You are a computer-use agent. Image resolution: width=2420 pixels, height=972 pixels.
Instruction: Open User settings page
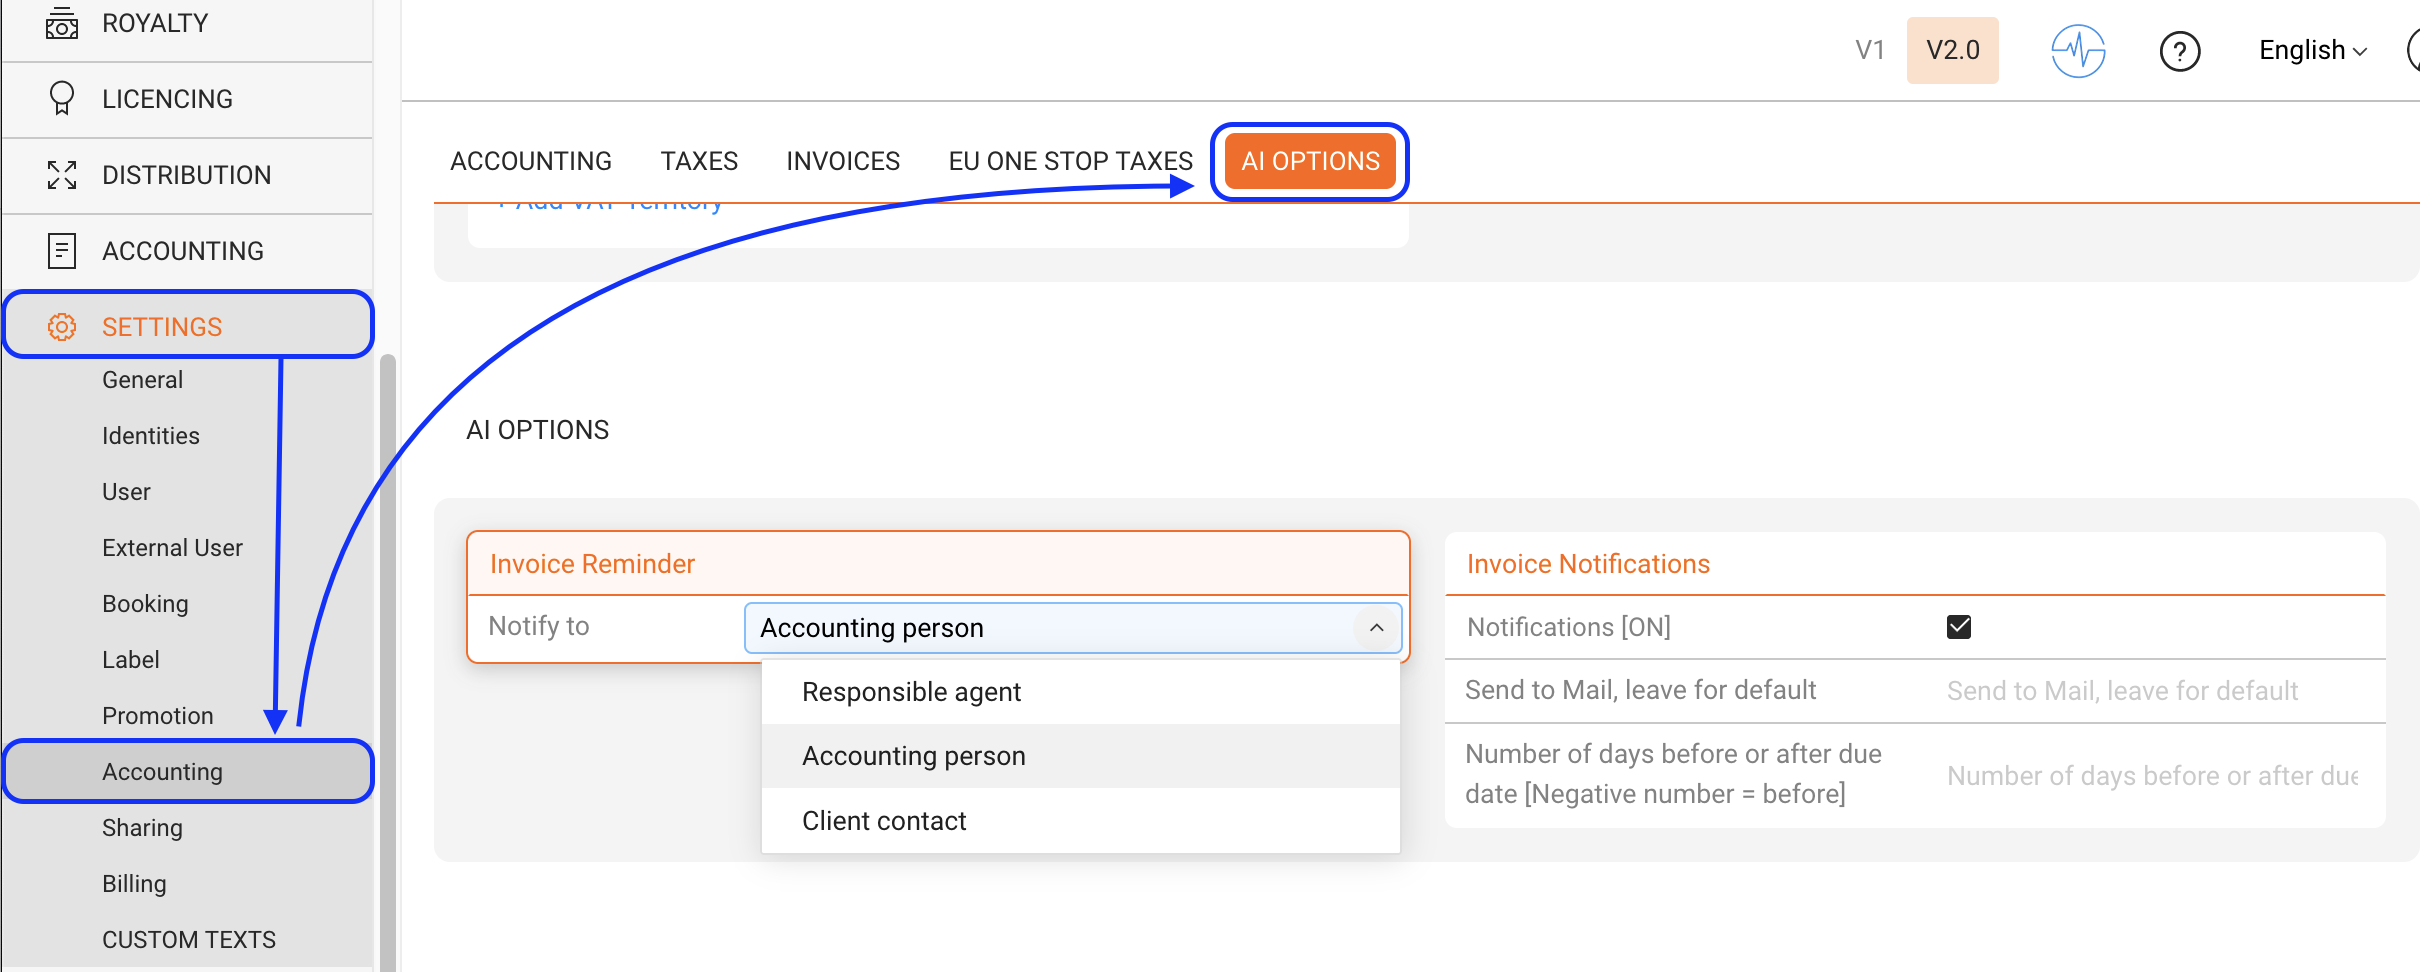coord(126,492)
